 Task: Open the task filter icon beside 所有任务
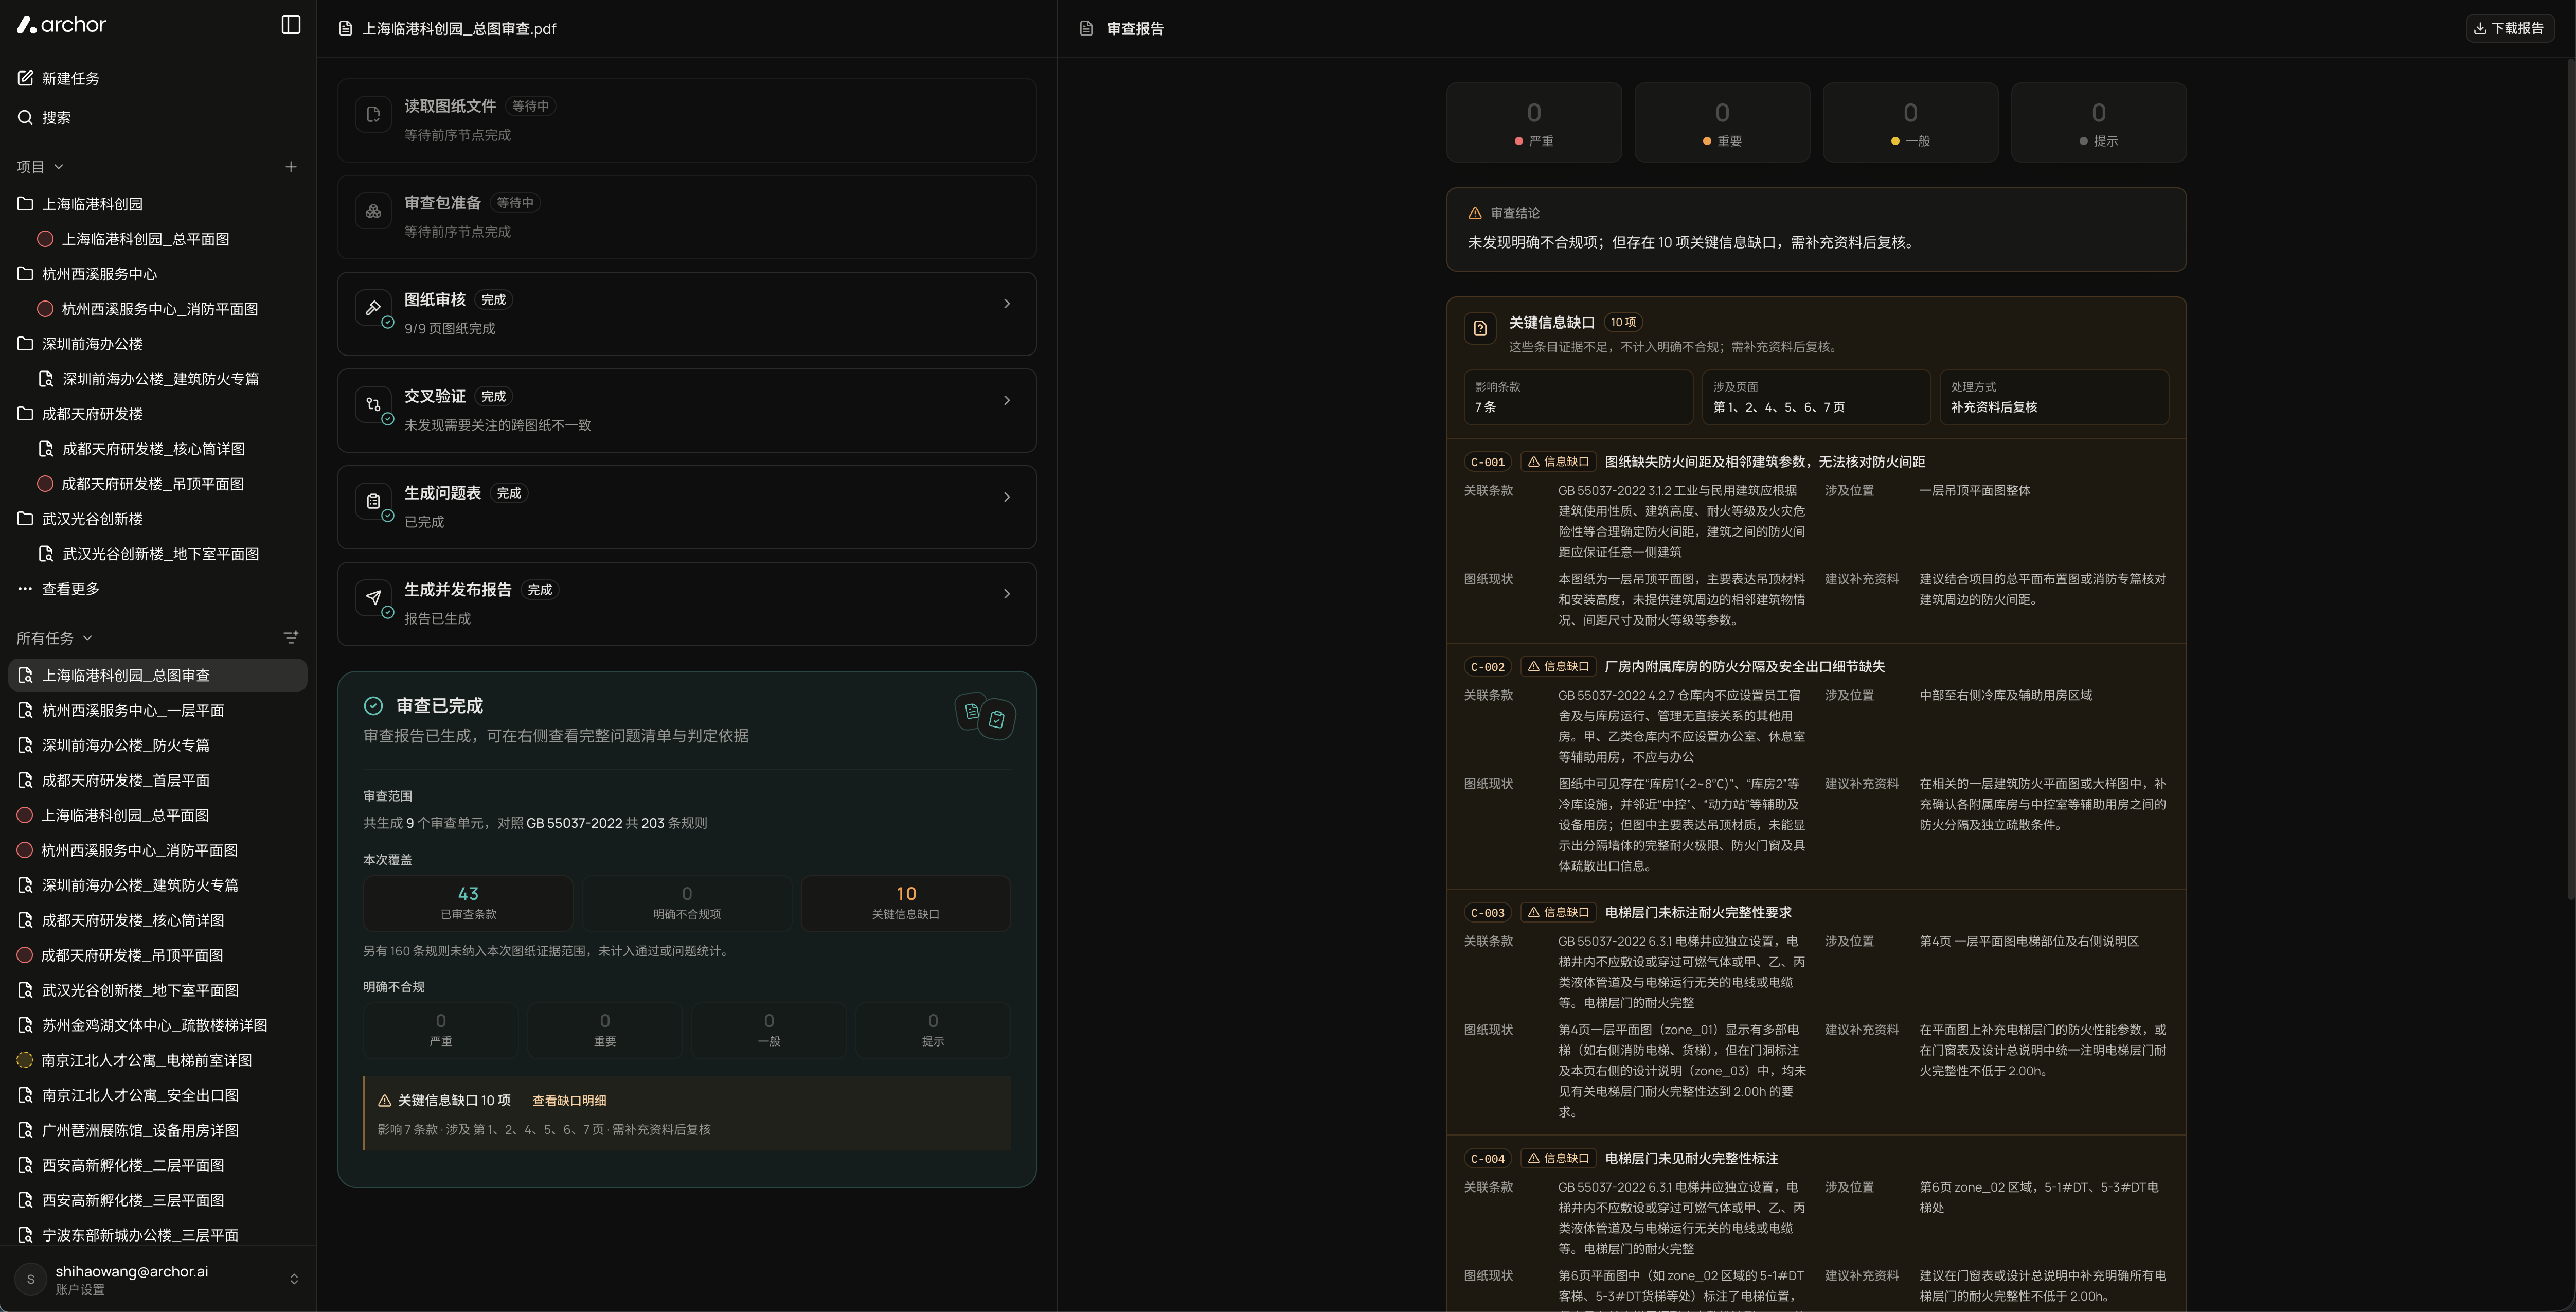(291, 637)
